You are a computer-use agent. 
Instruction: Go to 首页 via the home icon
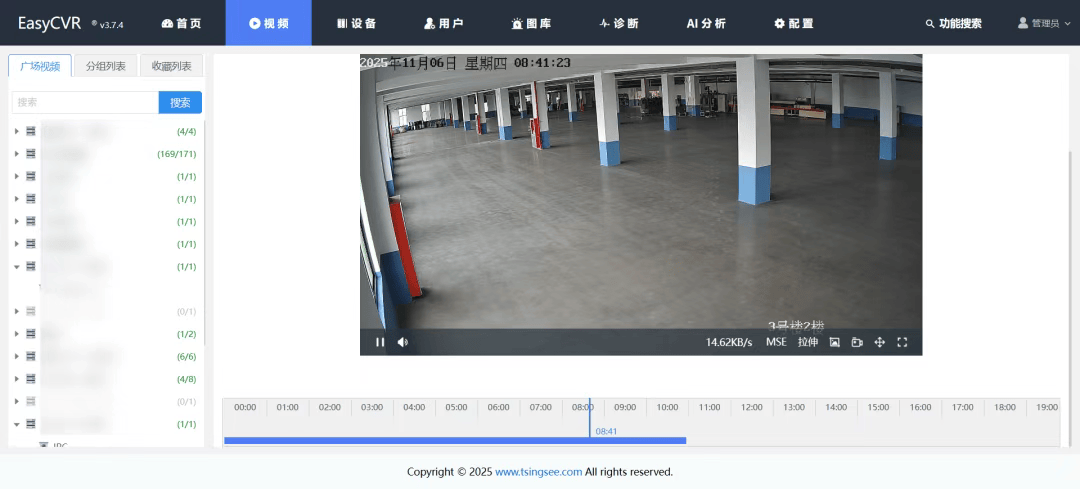pos(181,23)
